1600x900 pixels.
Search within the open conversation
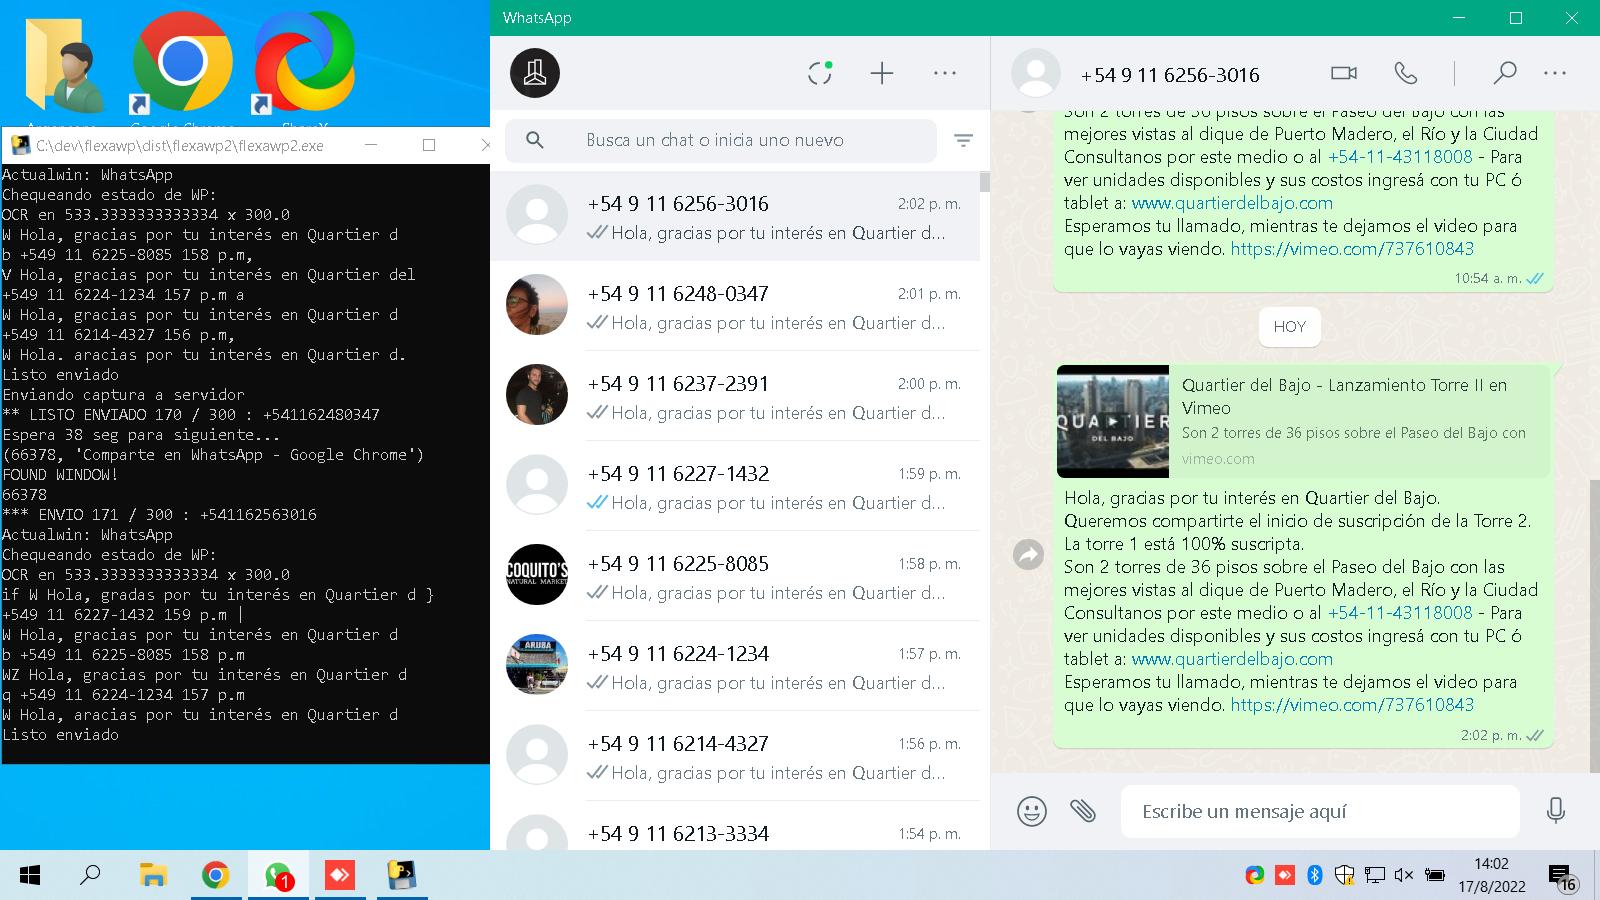1505,73
